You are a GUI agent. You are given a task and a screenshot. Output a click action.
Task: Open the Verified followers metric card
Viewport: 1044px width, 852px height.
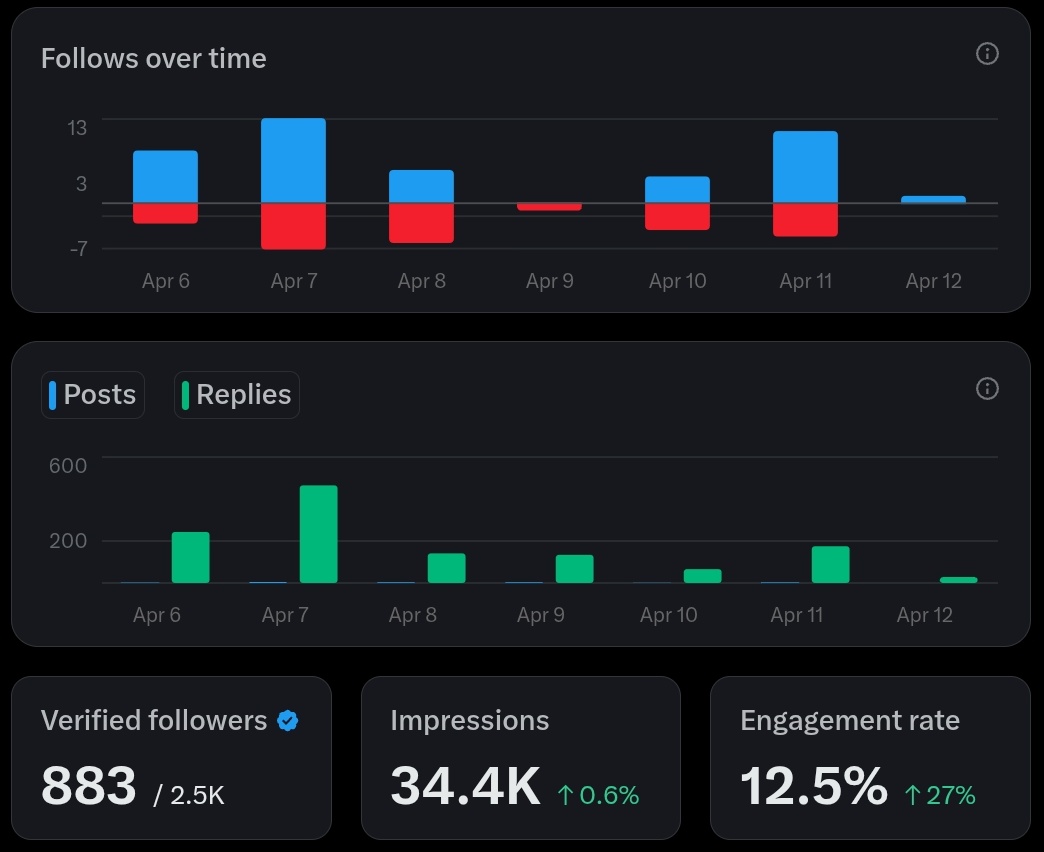(x=171, y=757)
